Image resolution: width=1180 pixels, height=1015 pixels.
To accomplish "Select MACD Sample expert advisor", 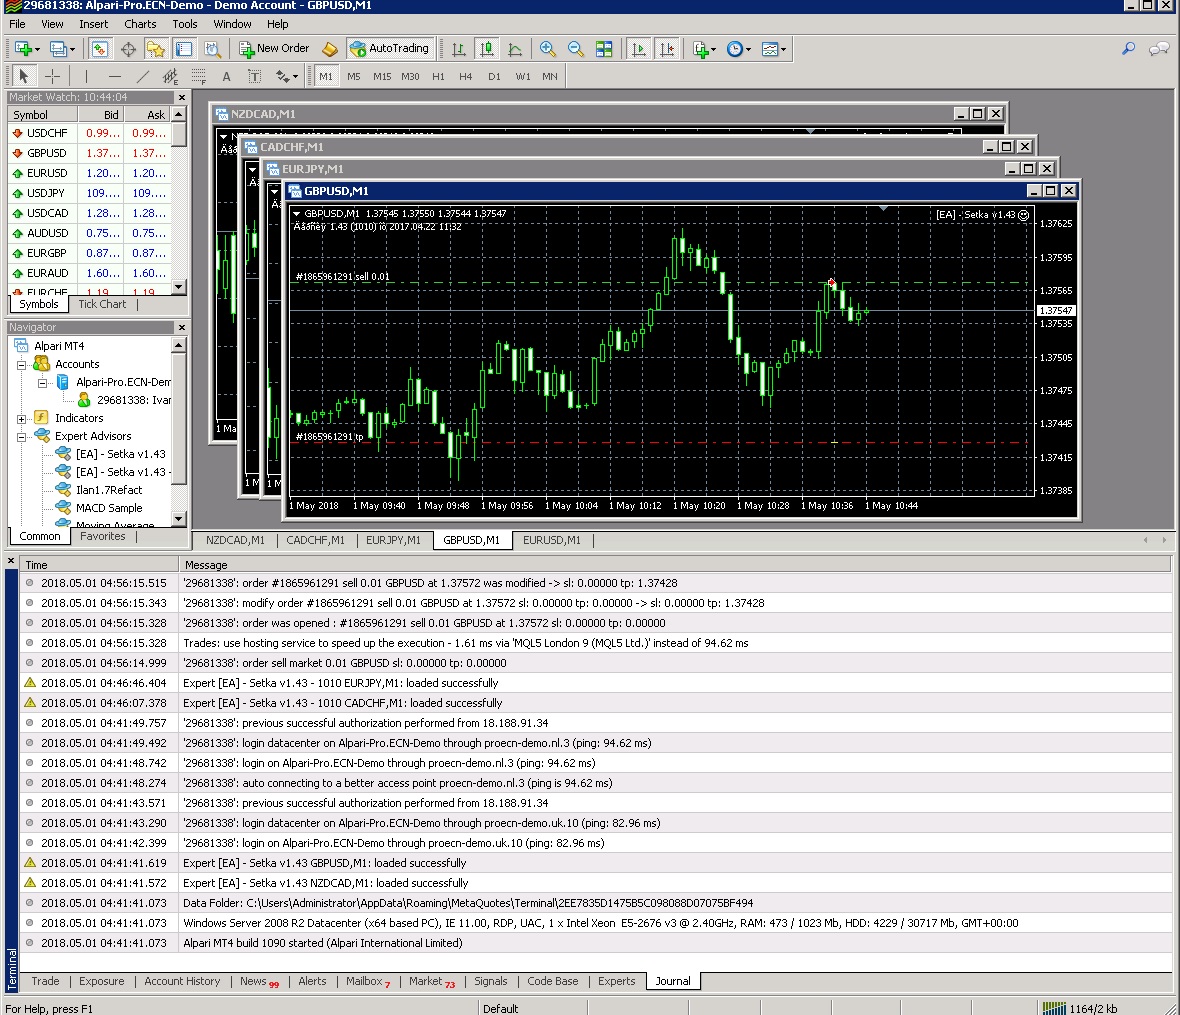I will click(x=109, y=508).
